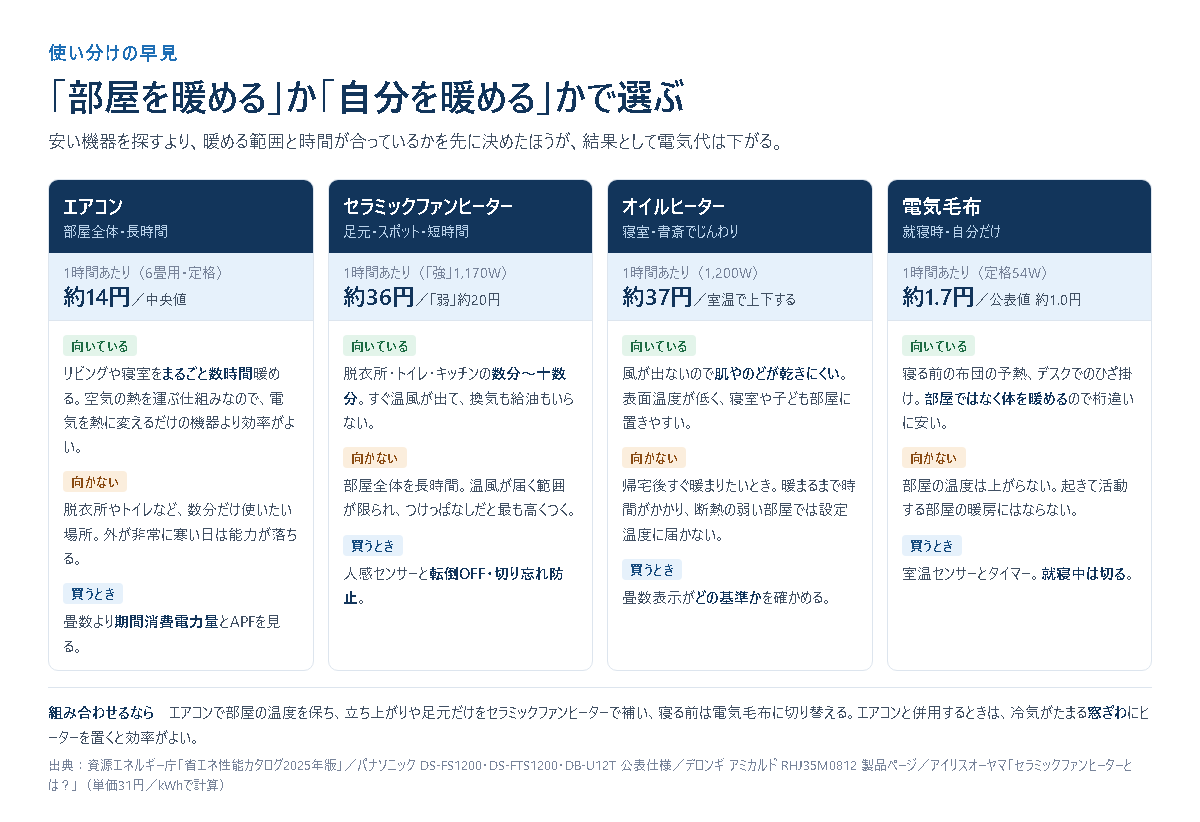Click the エアコン card header

click(x=181, y=217)
